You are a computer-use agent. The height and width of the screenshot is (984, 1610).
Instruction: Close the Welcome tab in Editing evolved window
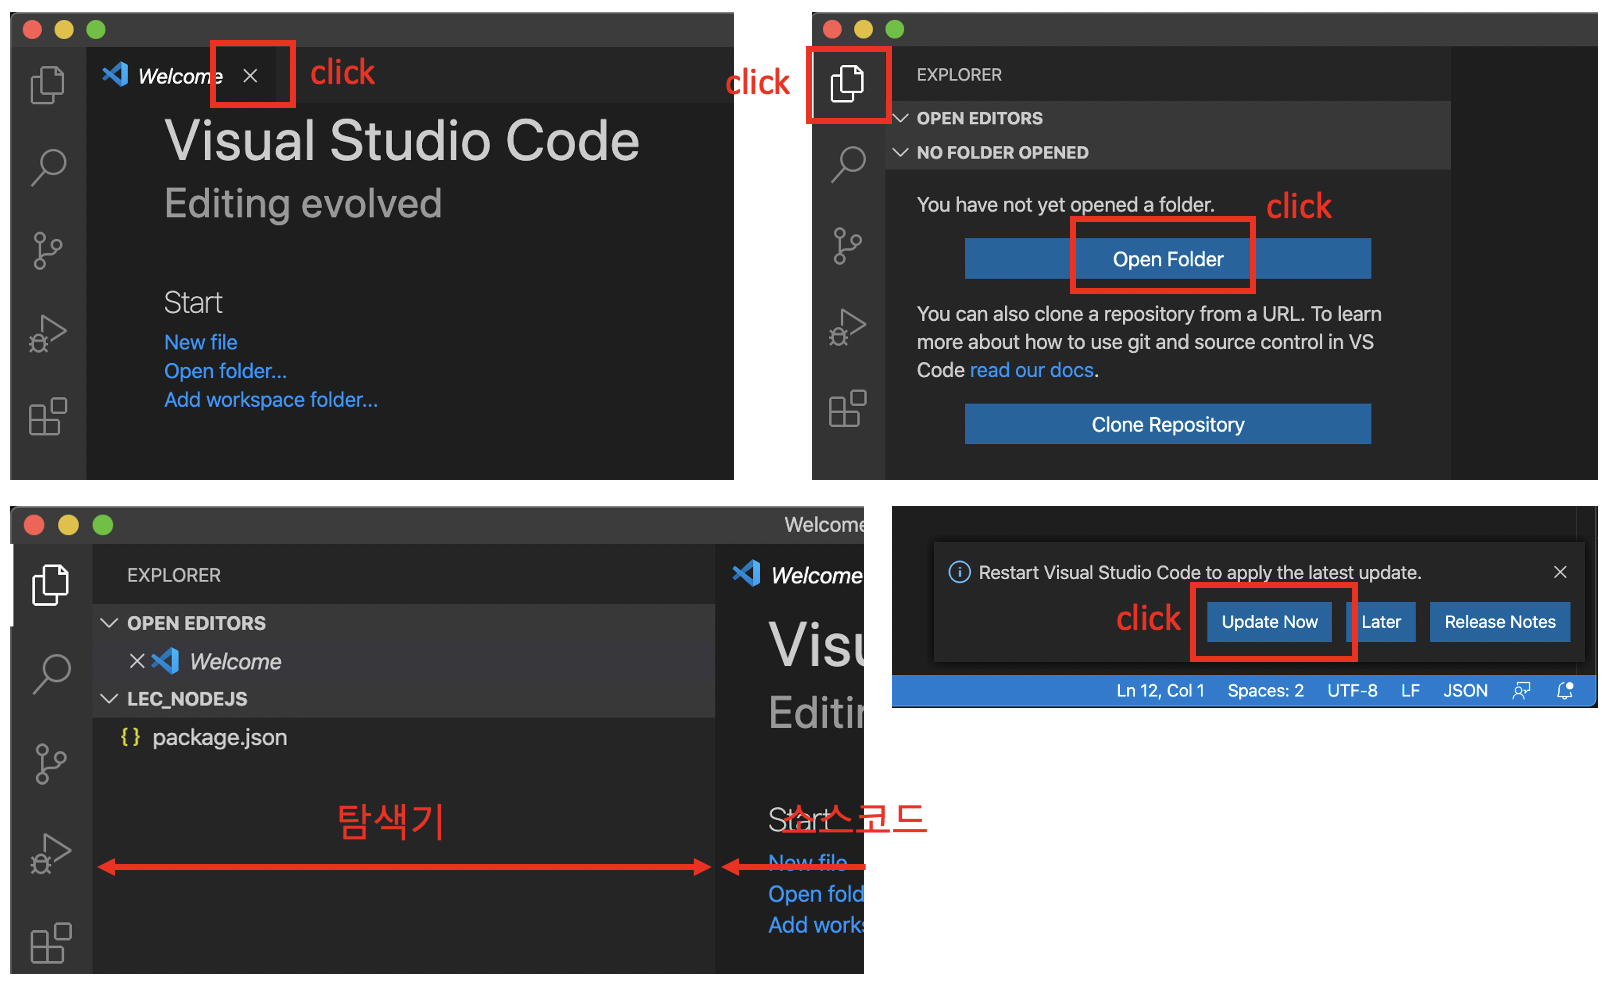(x=250, y=76)
